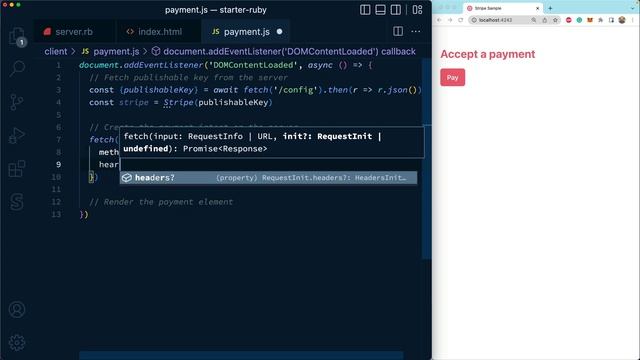Open the browser three-dot menu
Viewport: 640px width, 360px height.
coord(633,20)
